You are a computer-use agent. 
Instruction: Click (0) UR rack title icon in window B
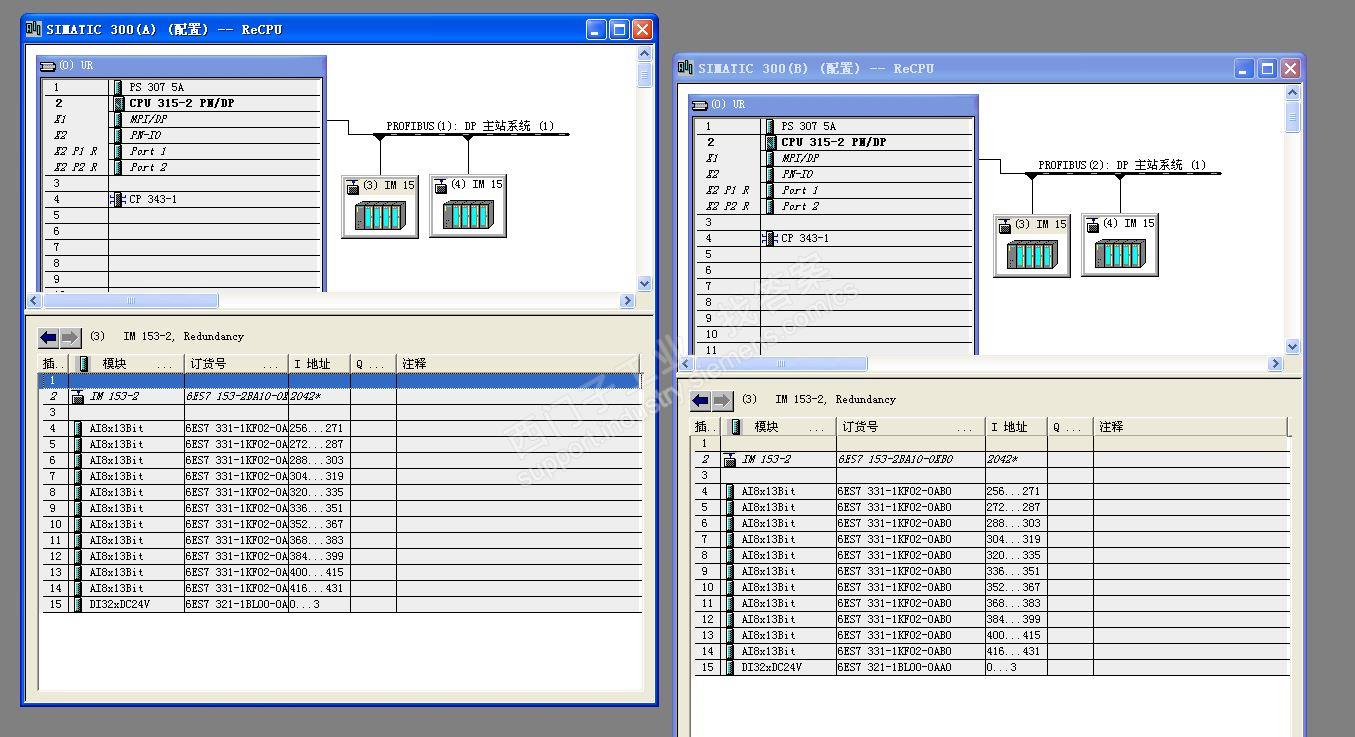(699, 105)
